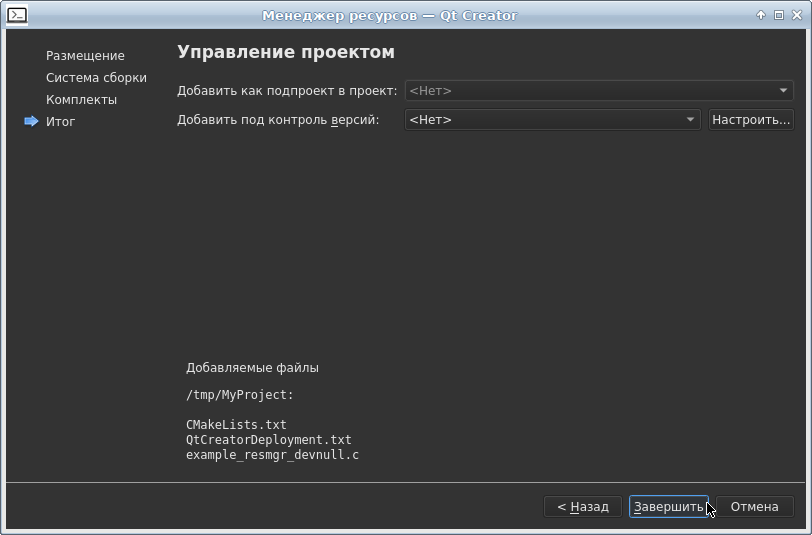This screenshot has width=812, height=535.
Task: Click the title bar up-arrow button
Action: point(761,15)
